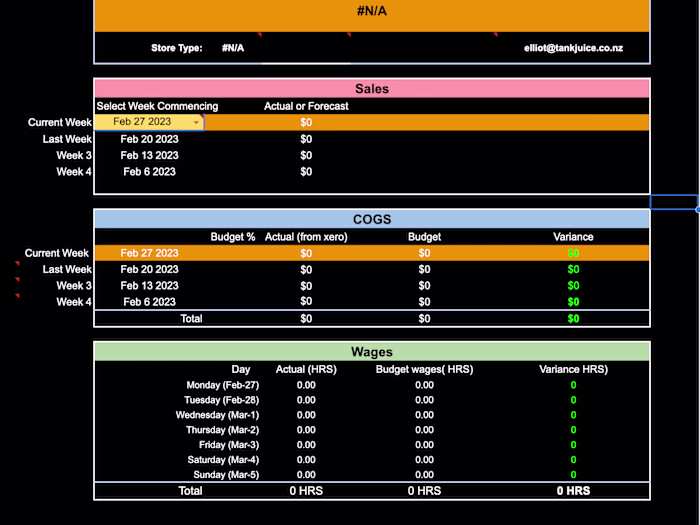Click Wednesday (Mar-1) green variance 0
The image size is (700, 525).
coord(573,415)
